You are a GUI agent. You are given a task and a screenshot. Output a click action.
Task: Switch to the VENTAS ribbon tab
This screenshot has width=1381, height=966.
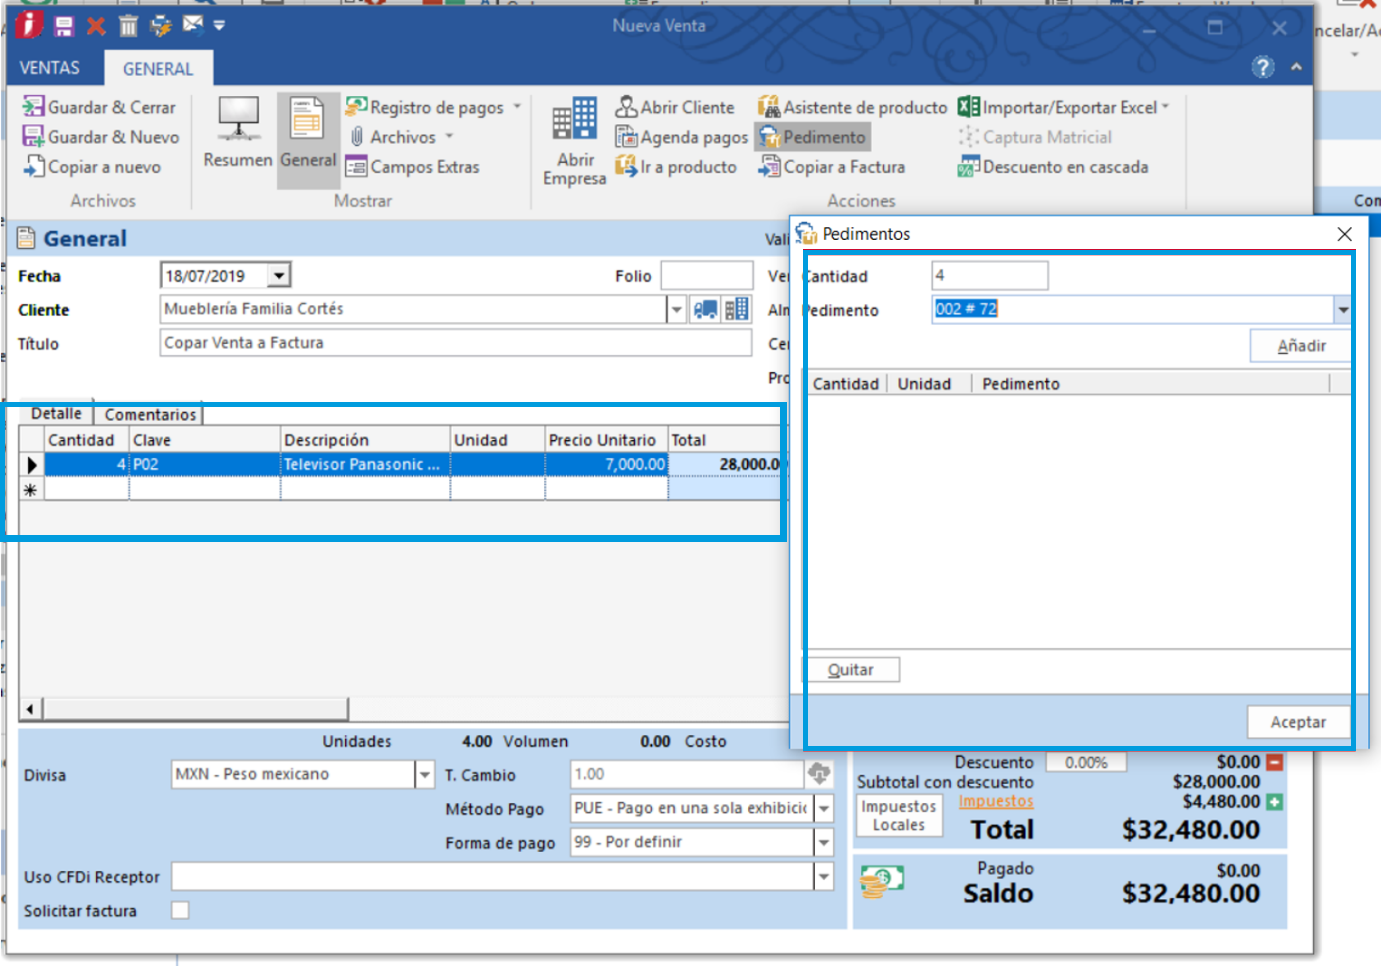[50, 68]
